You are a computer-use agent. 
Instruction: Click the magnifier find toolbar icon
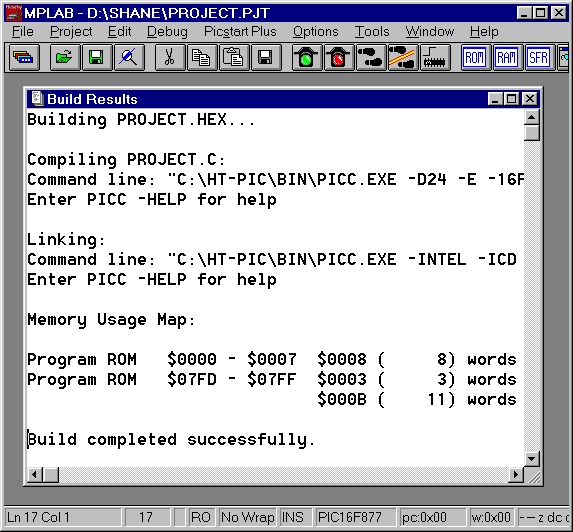tap(129, 57)
